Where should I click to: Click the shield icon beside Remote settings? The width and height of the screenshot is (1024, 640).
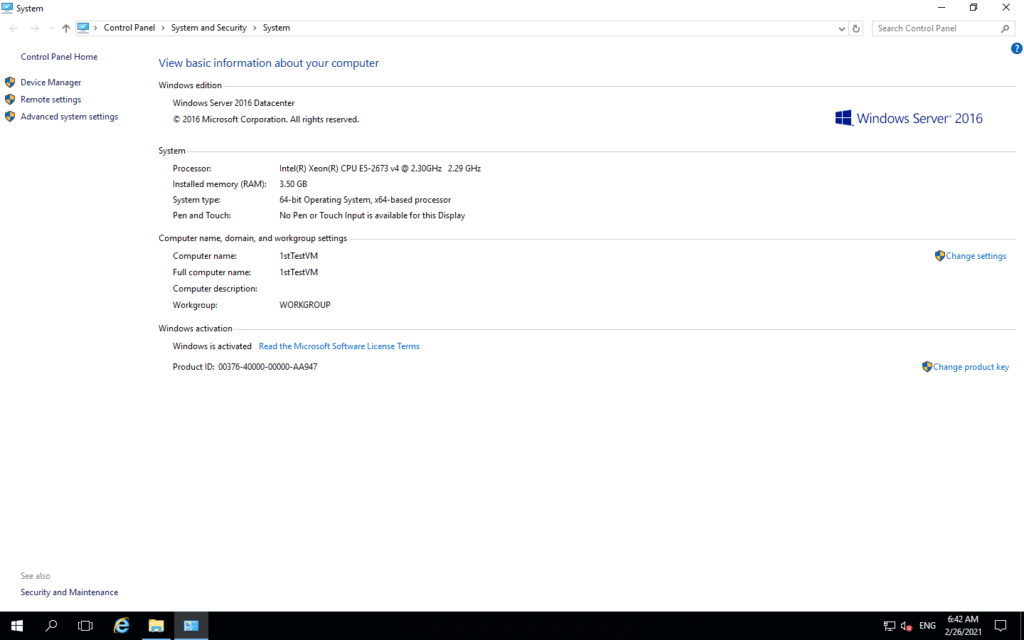[x=10, y=99]
